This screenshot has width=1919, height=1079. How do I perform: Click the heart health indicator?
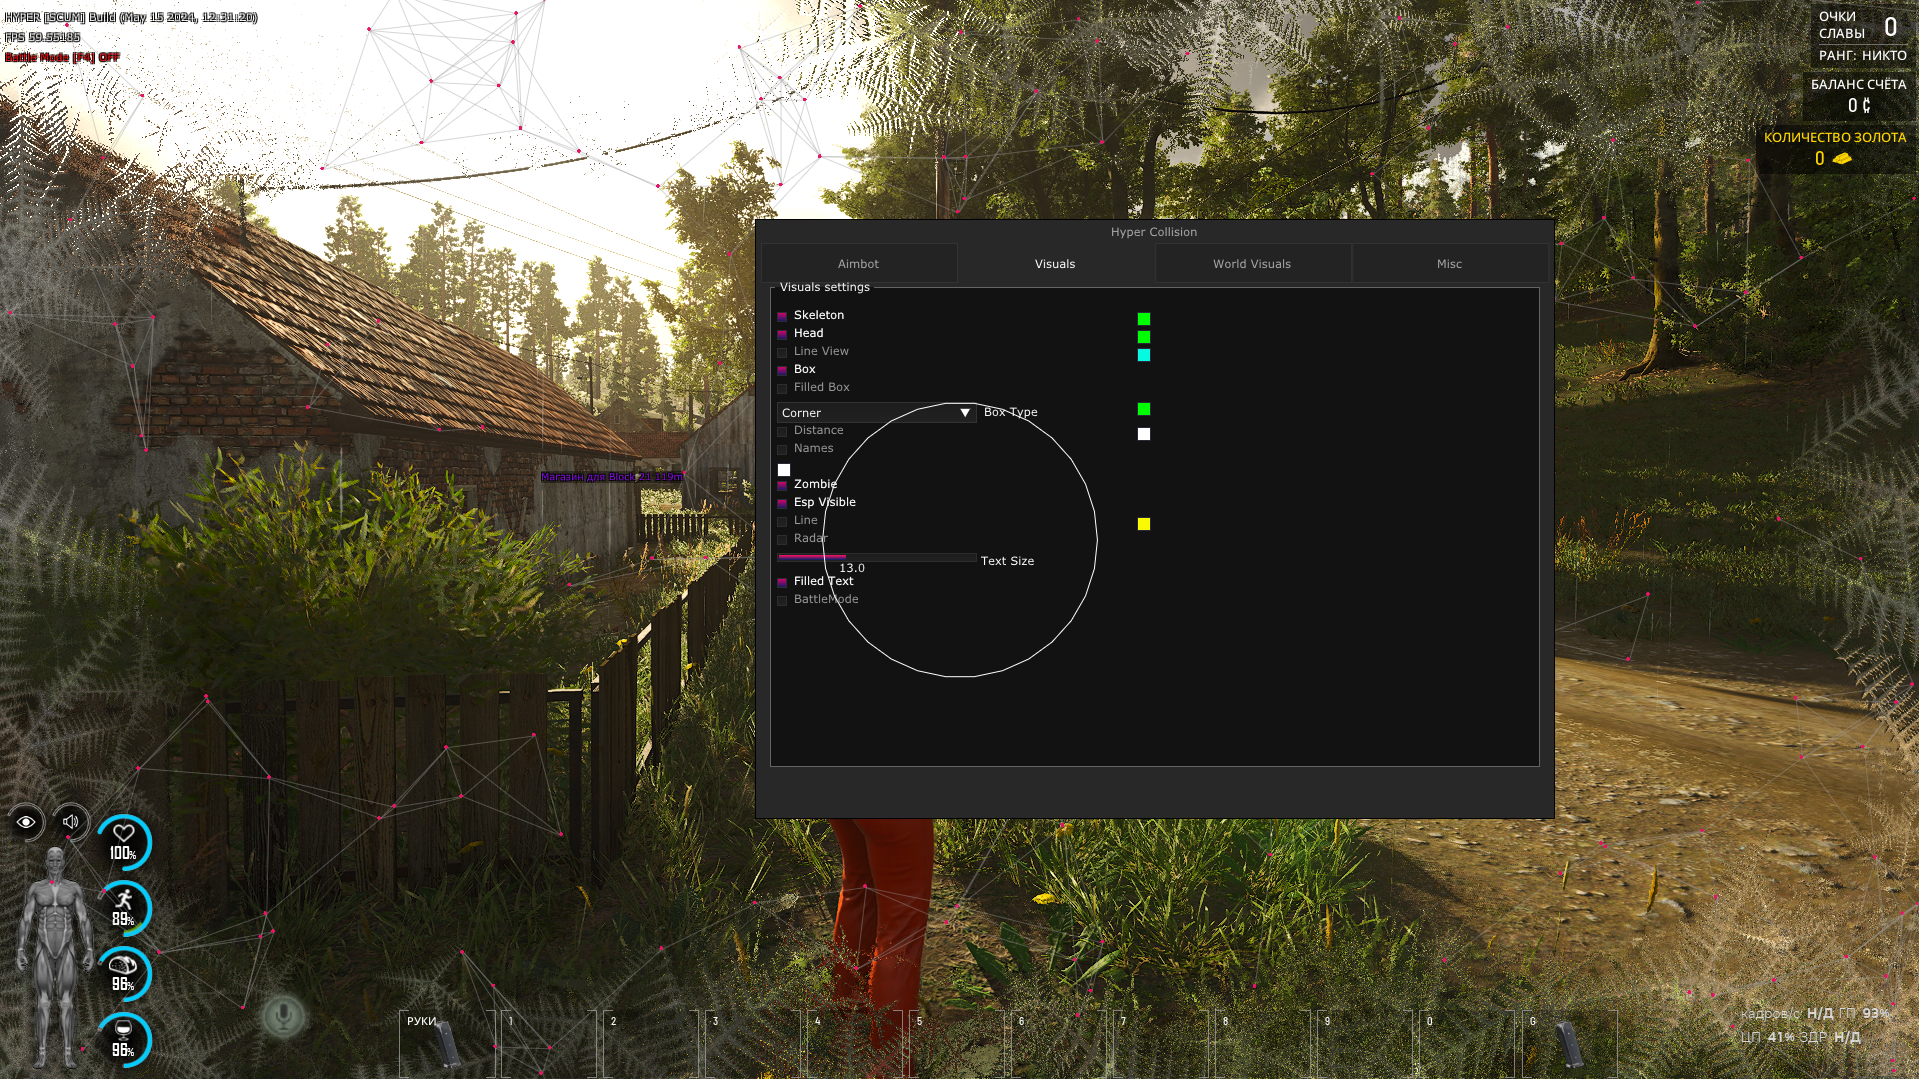pos(124,842)
